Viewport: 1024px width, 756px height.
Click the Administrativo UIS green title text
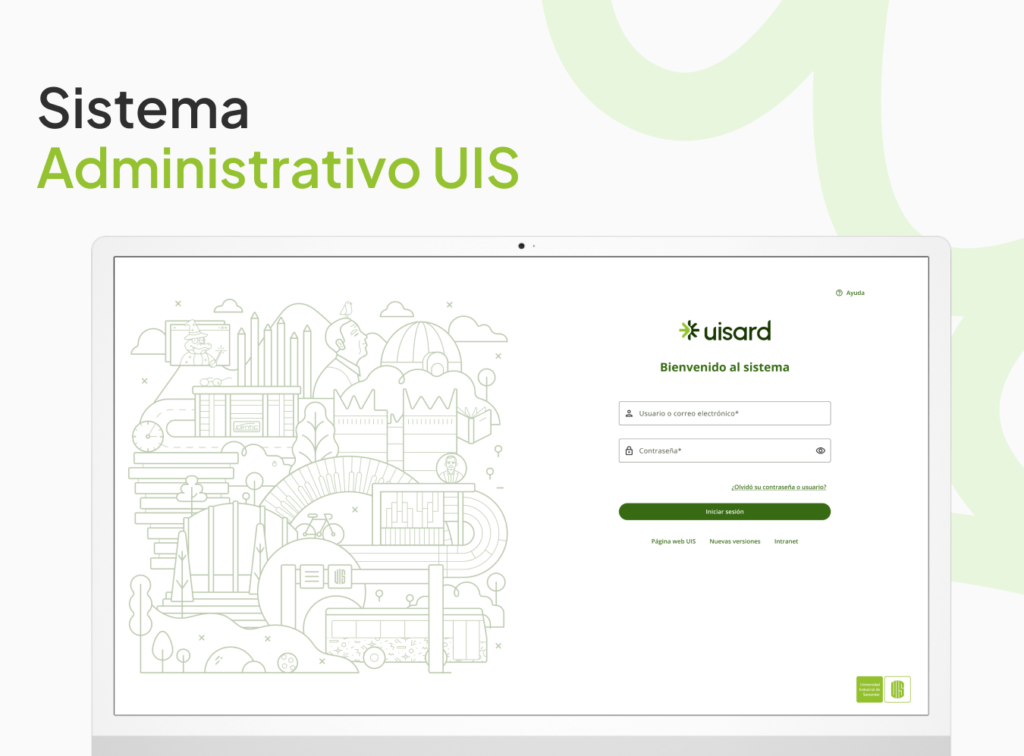coord(278,168)
